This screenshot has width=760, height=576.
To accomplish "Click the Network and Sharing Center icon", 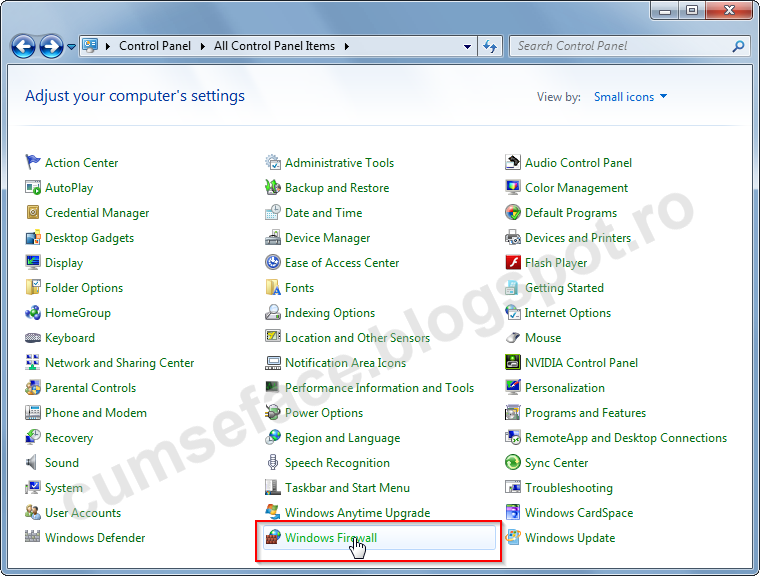I will [x=32, y=363].
